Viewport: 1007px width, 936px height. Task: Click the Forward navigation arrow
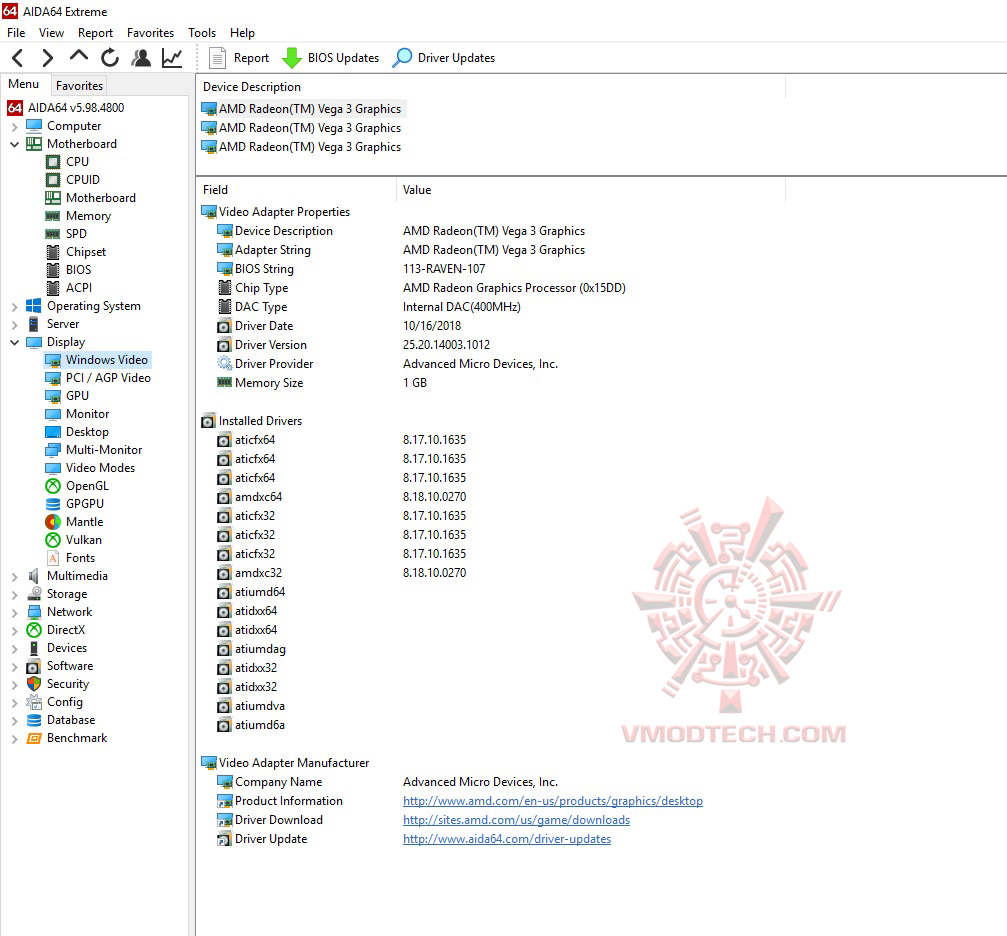(x=47, y=58)
